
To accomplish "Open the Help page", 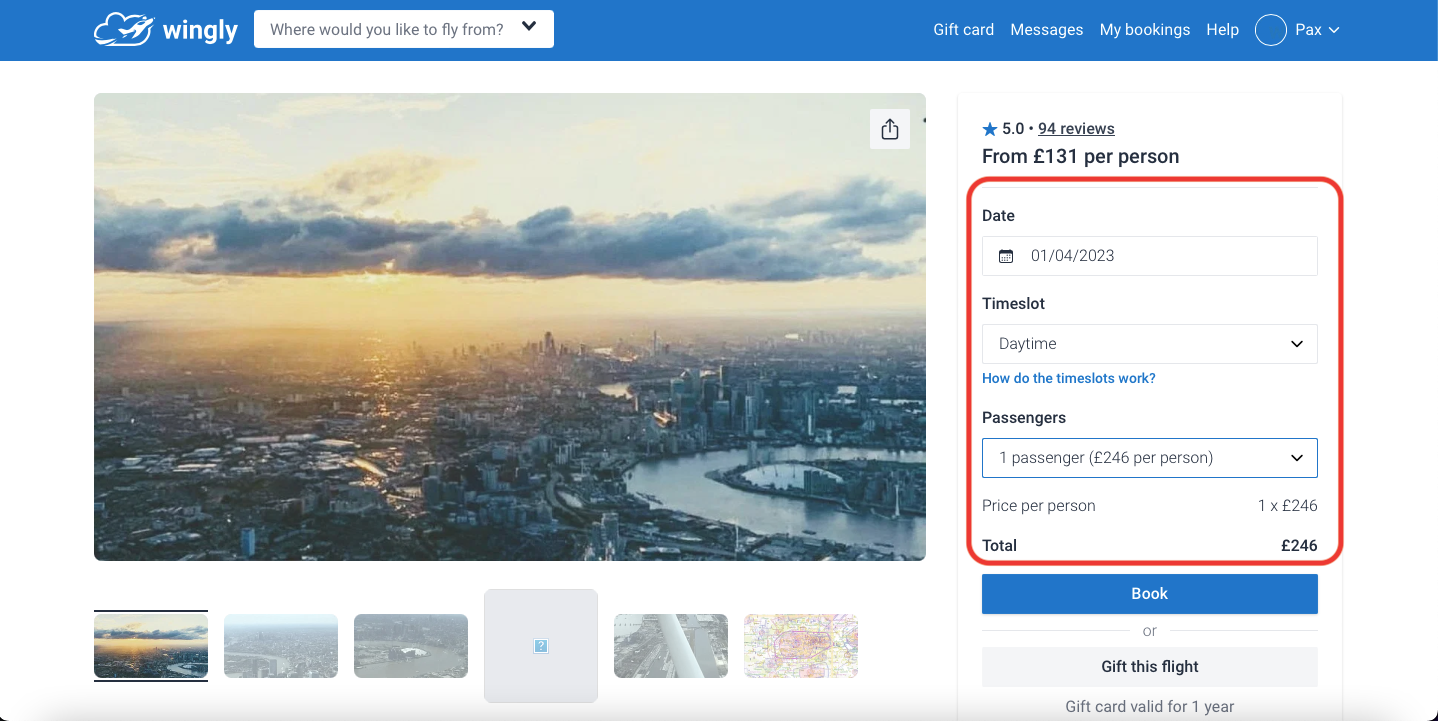I will pyautogui.click(x=1222, y=30).
